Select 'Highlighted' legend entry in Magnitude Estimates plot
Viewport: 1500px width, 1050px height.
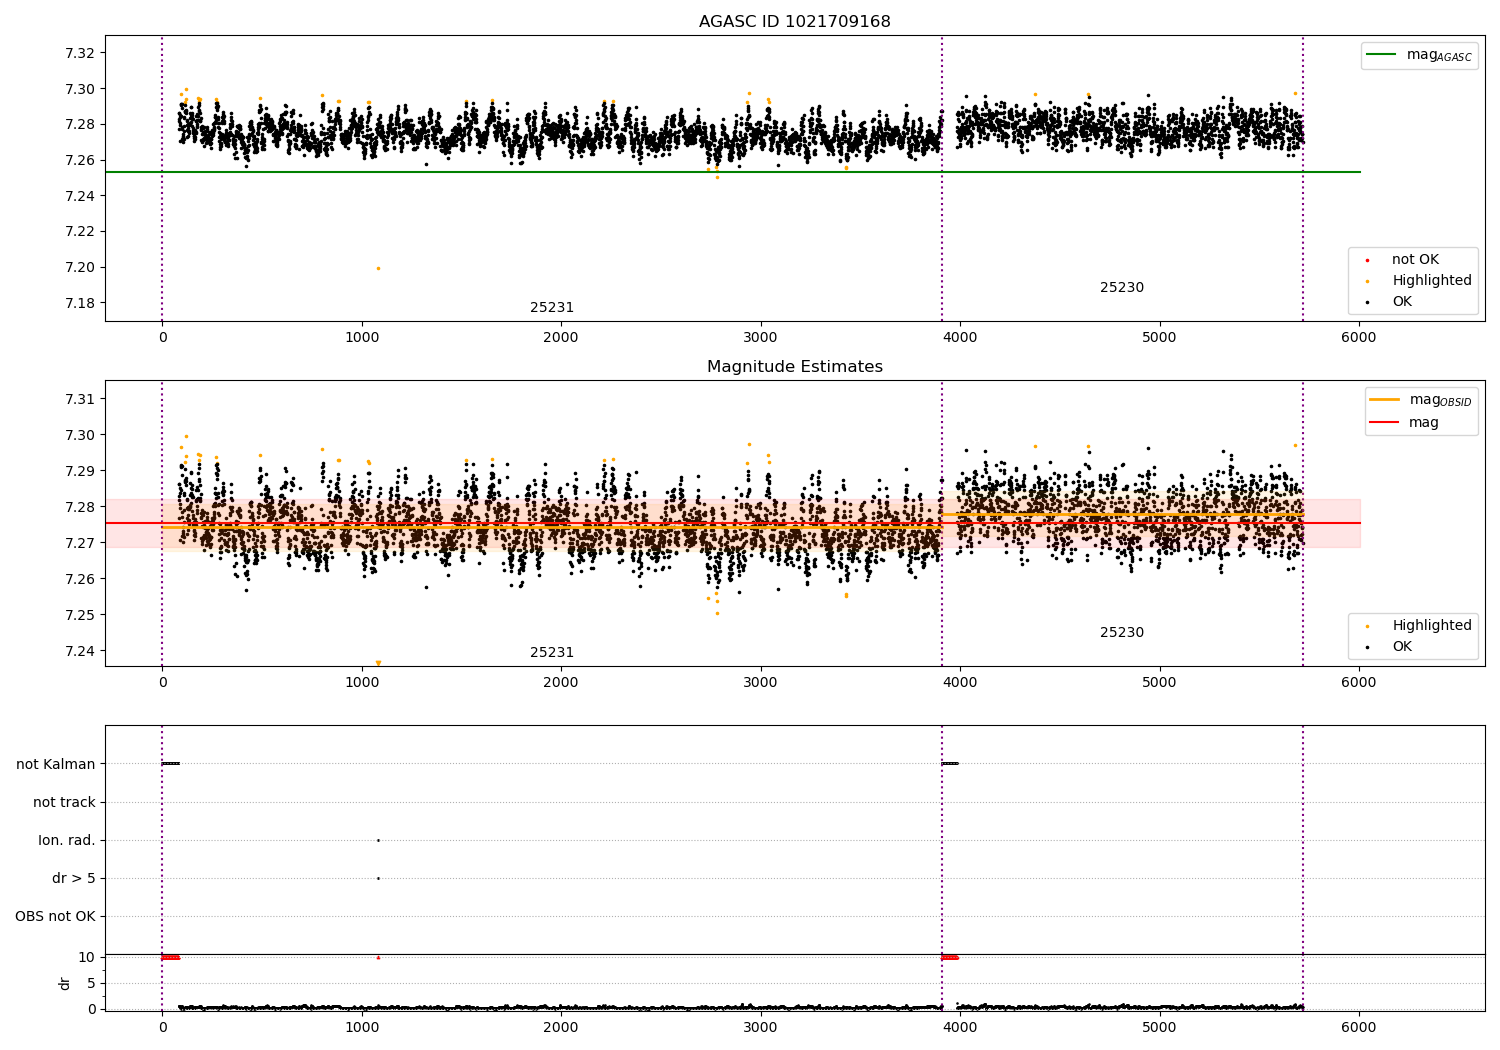[1431, 626]
